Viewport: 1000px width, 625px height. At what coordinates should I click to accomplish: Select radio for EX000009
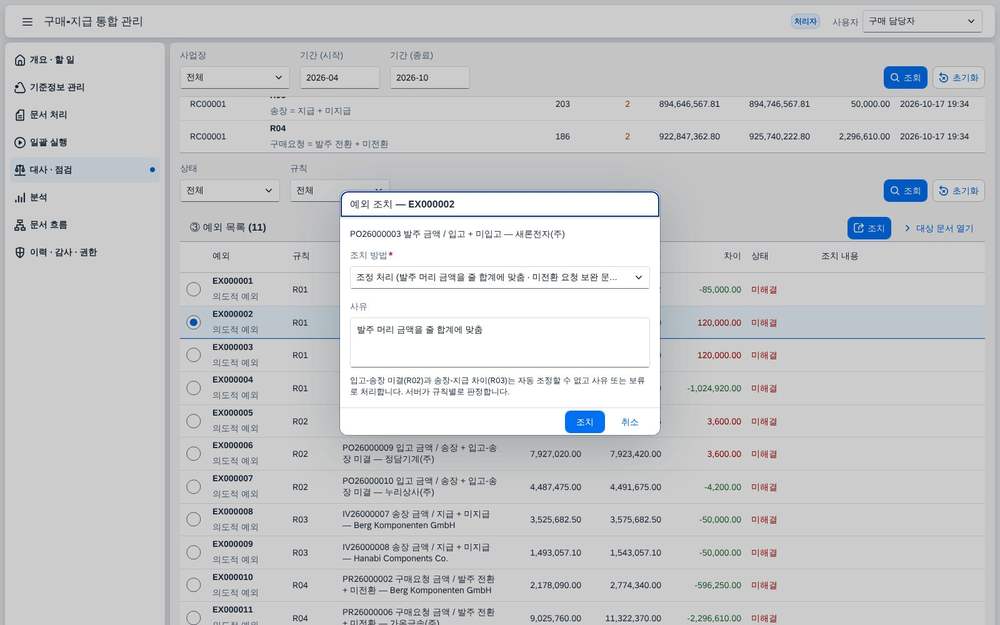(x=193, y=552)
